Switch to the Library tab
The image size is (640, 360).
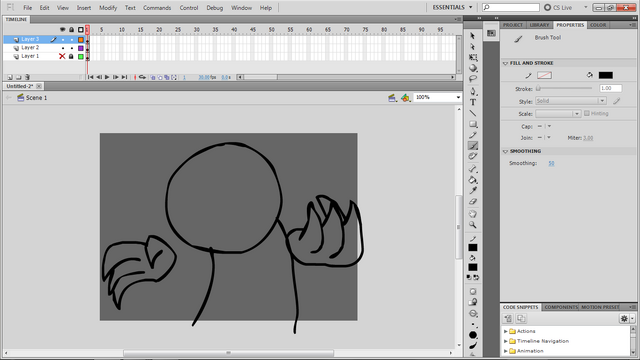[539, 25]
